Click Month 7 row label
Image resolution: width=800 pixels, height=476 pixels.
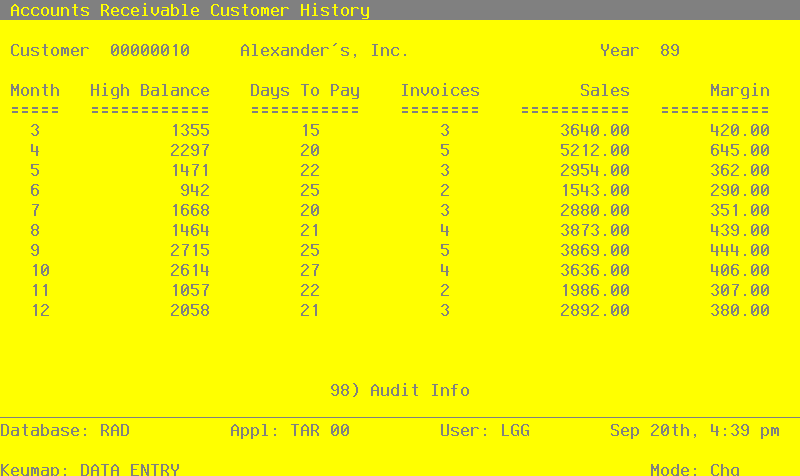click(x=35, y=210)
